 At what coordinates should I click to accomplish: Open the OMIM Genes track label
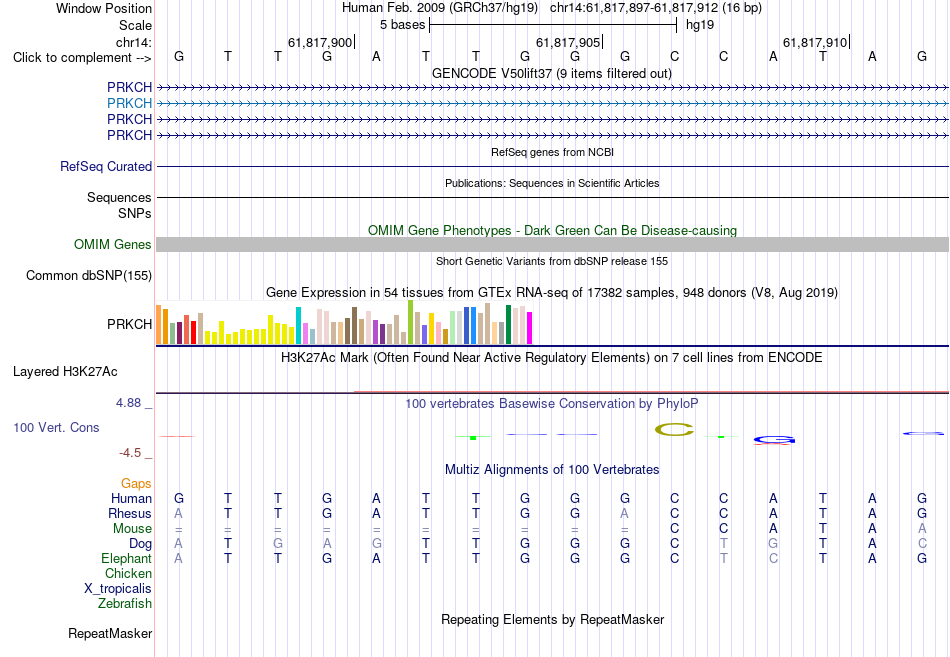[x=113, y=244]
